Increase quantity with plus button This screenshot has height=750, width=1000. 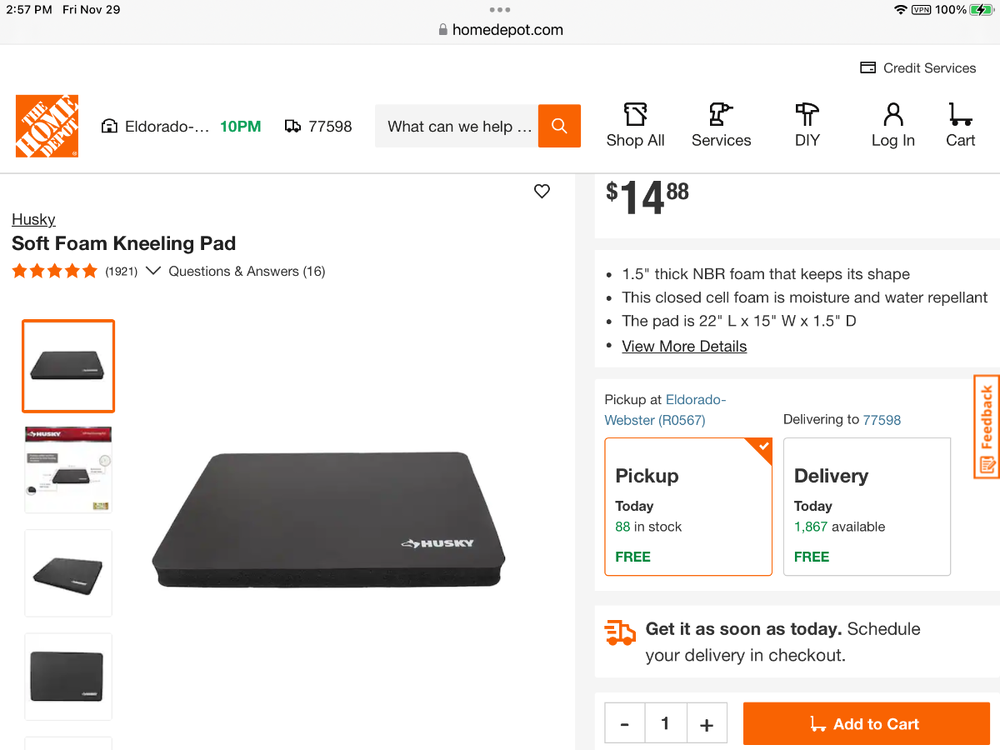706,724
